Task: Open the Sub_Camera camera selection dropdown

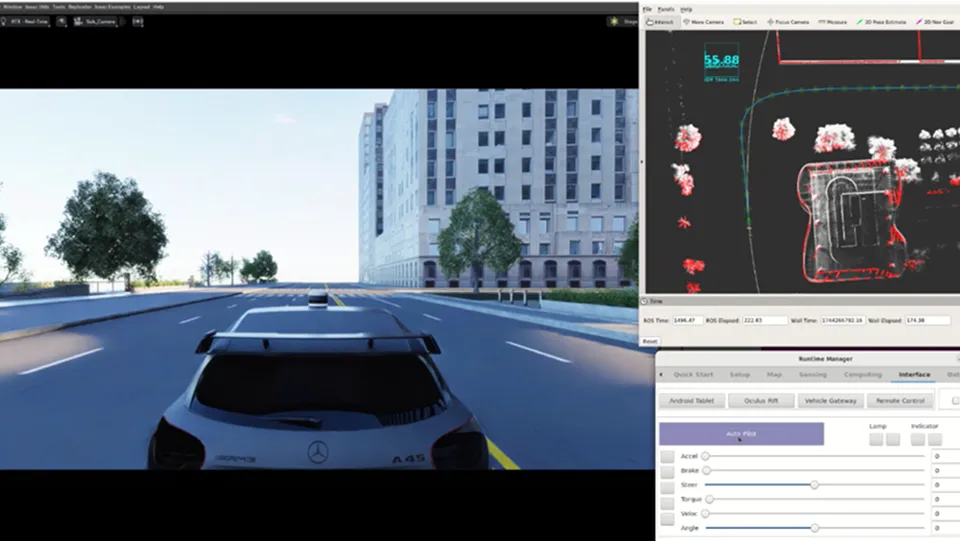Action: click(95, 21)
